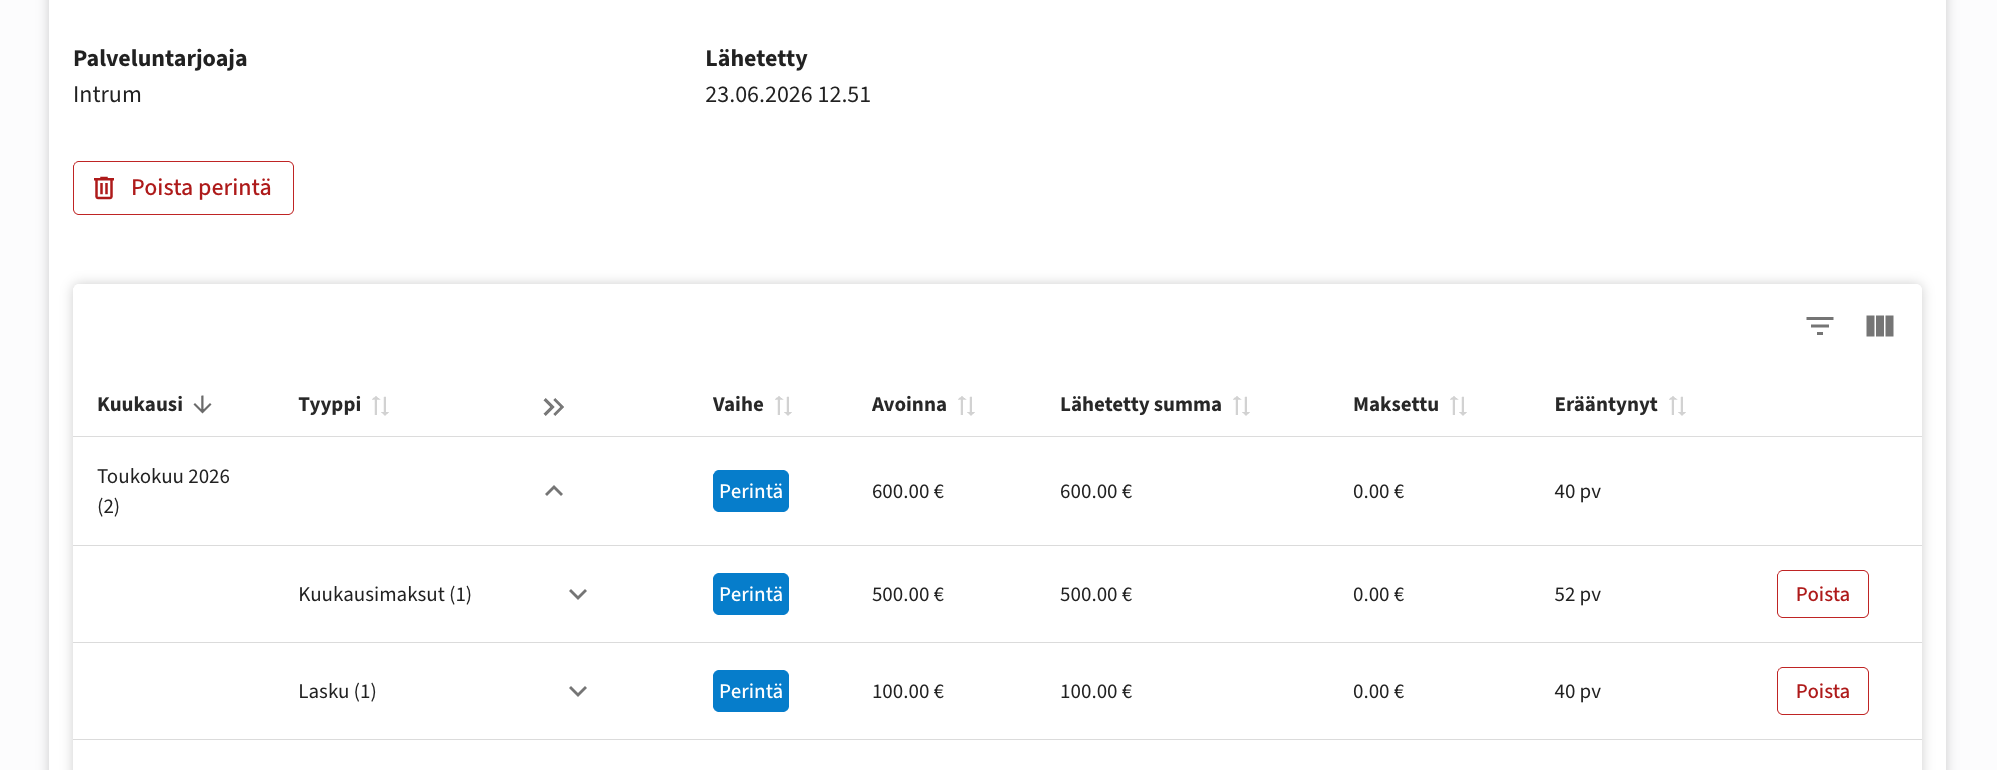Click the double-chevron expand all icon

(x=554, y=407)
